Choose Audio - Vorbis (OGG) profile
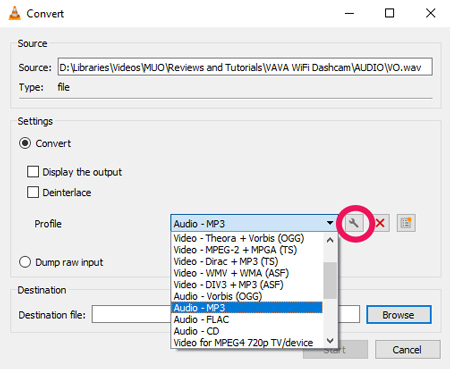The height and width of the screenshot is (369, 450). coord(247,296)
